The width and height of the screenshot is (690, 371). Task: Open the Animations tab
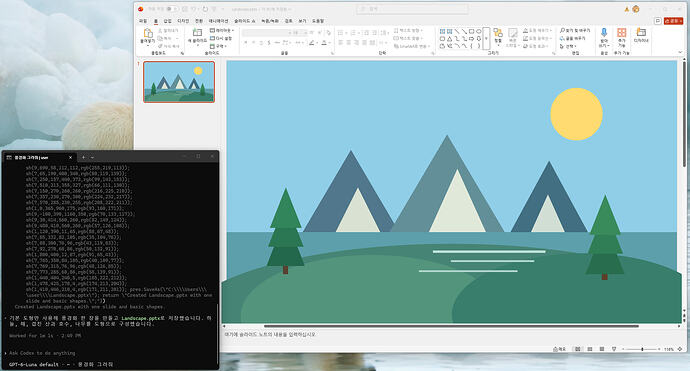pos(218,21)
